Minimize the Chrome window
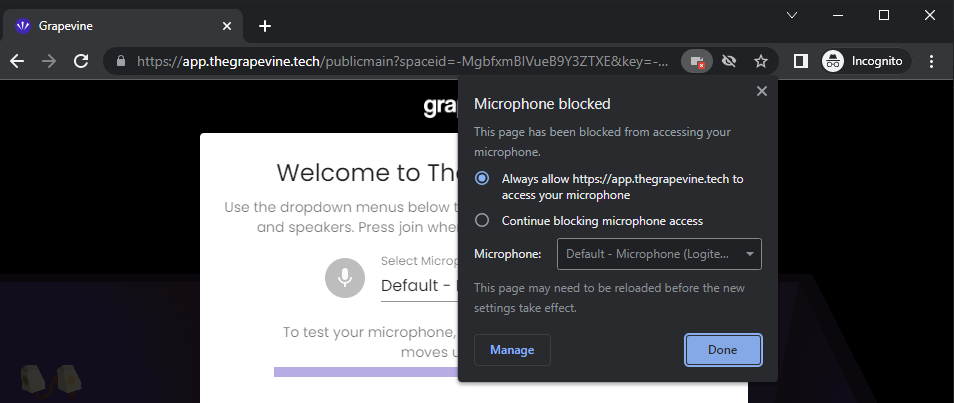Viewport: 954px width, 403px height. 838,15
